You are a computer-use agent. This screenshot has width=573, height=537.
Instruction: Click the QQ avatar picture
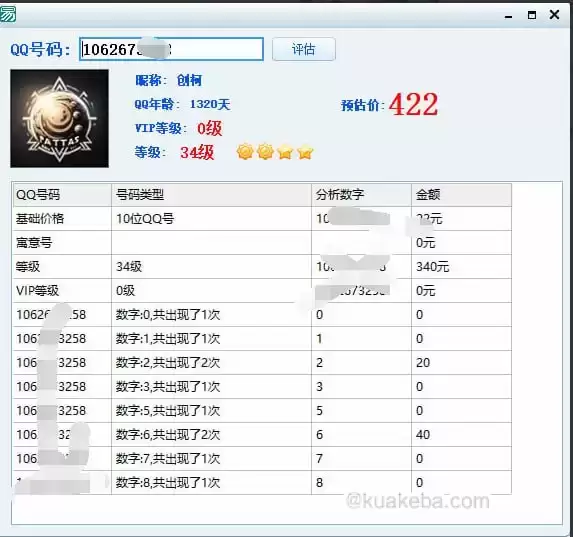pyautogui.click(x=60, y=118)
